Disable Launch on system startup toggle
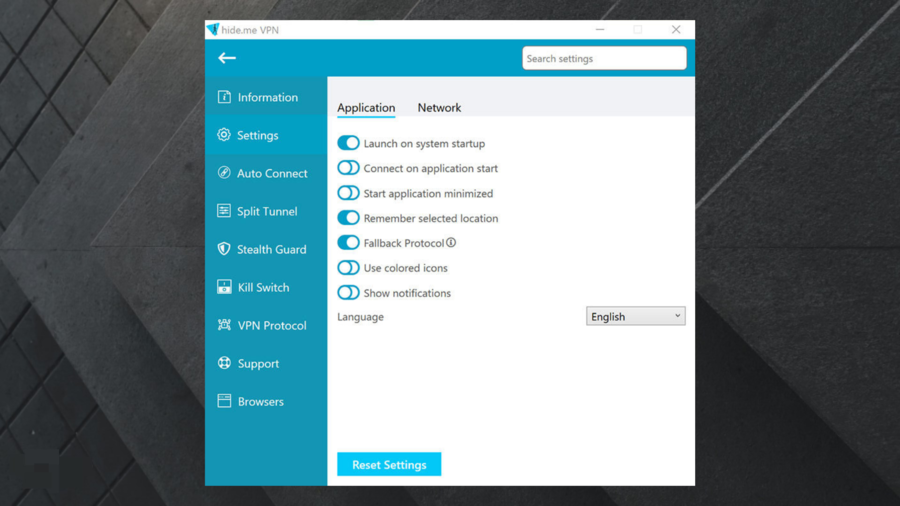Screen dimensions: 900x506 coord(348,143)
